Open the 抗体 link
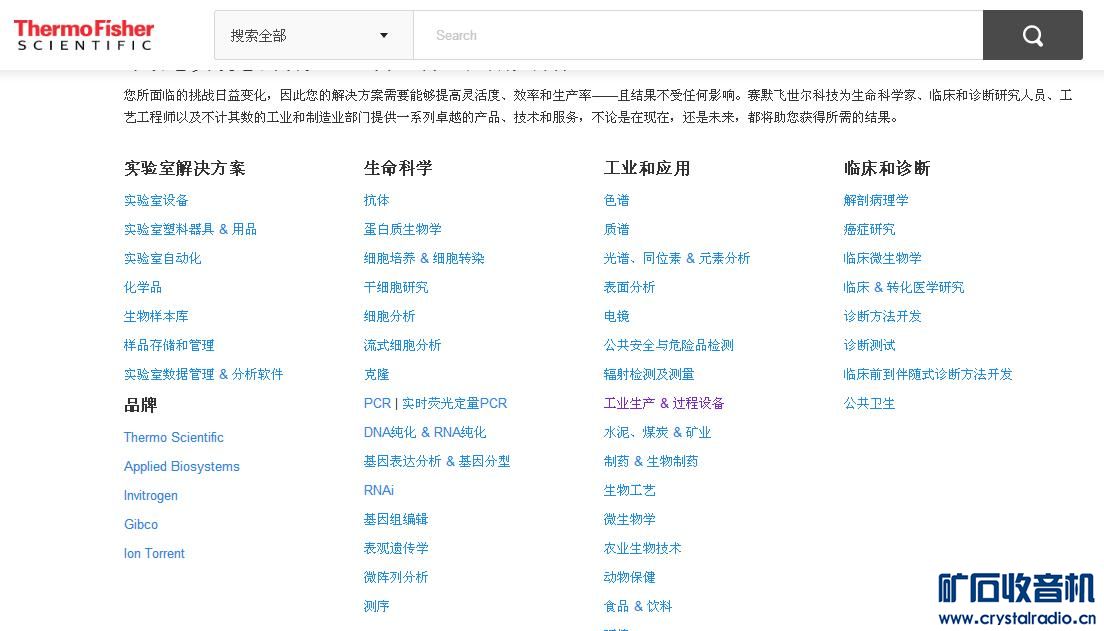1104x631 pixels. (x=377, y=201)
